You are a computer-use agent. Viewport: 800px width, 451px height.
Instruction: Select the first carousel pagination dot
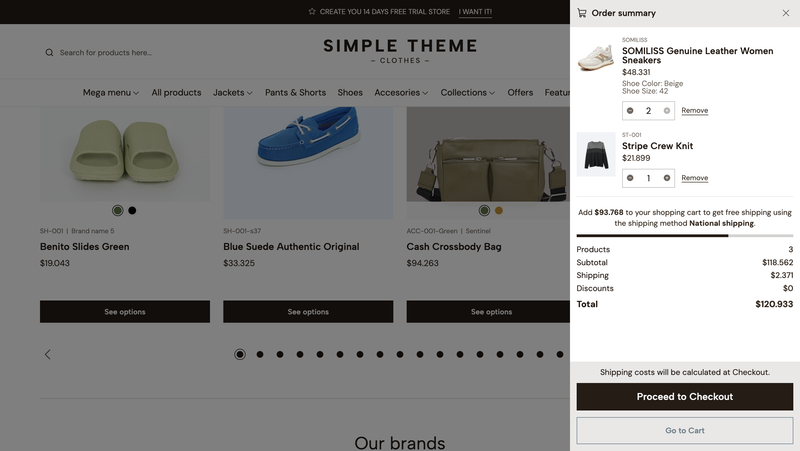(240, 354)
